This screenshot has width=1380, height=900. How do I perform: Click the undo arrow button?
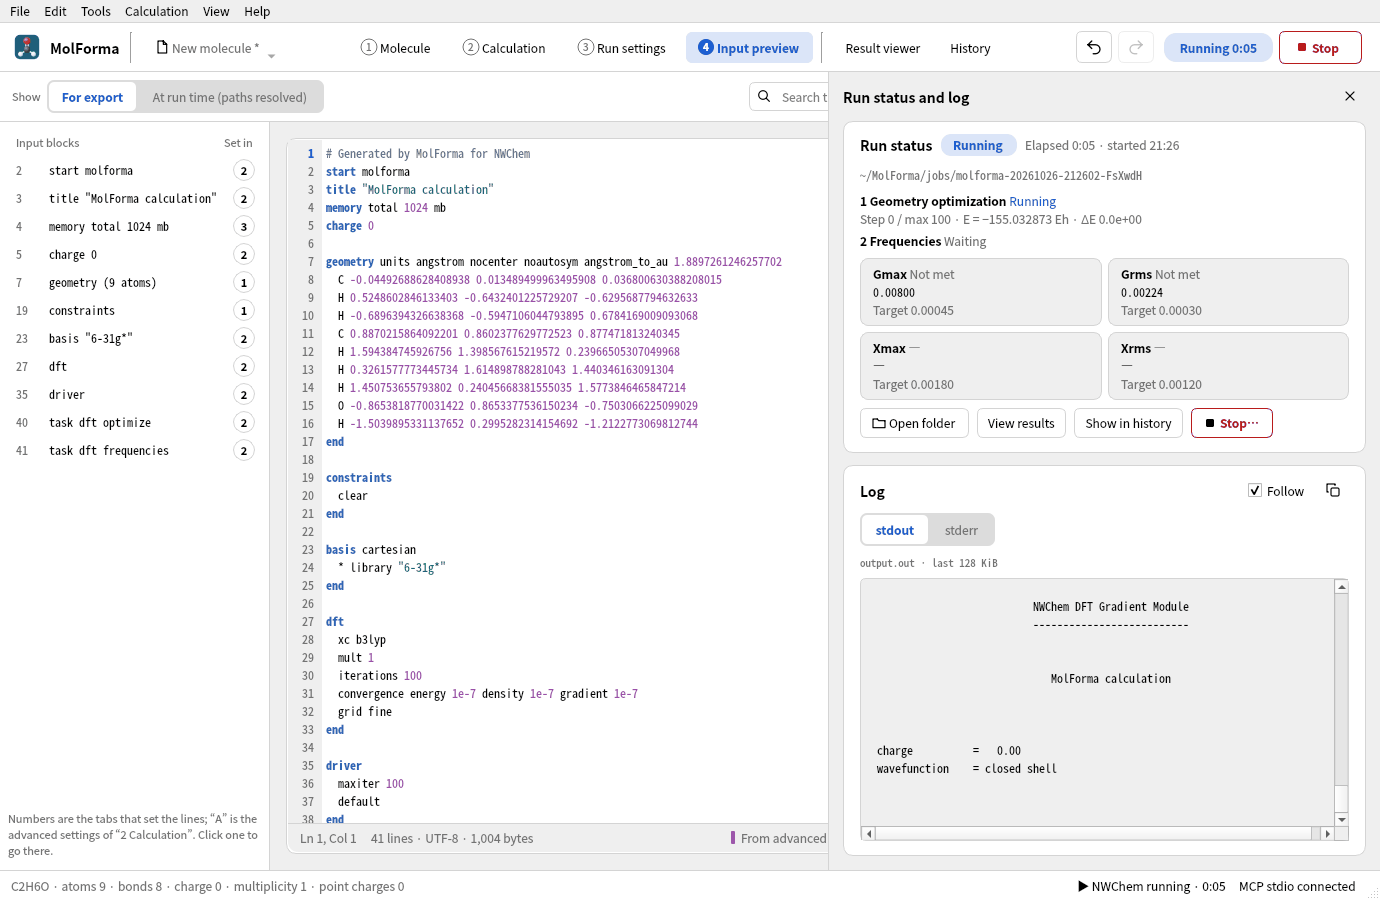(x=1094, y=47)
